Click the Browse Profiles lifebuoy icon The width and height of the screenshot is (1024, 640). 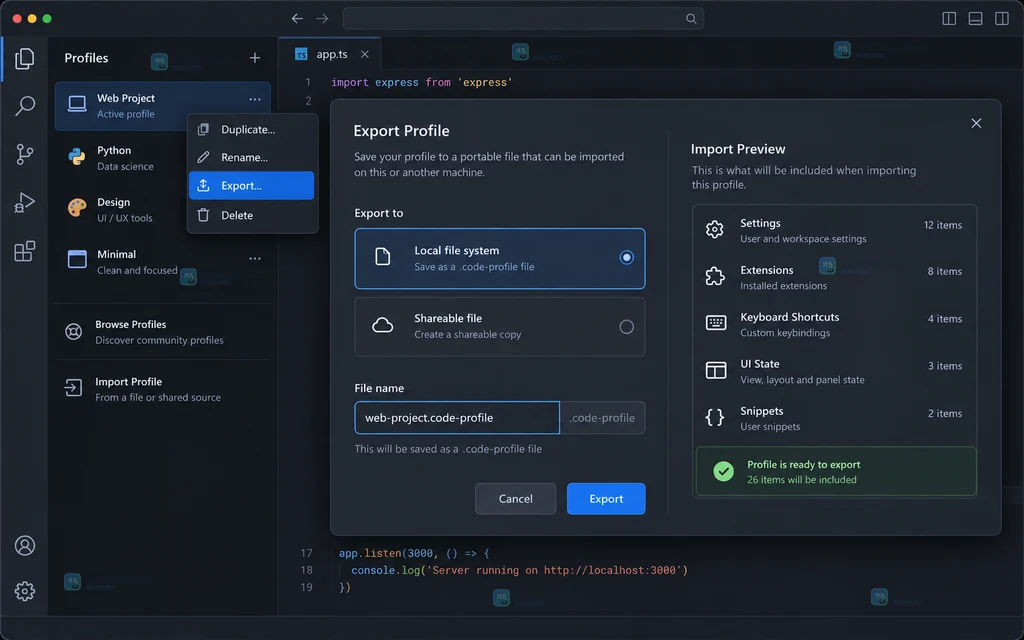(x=74, y=332)
